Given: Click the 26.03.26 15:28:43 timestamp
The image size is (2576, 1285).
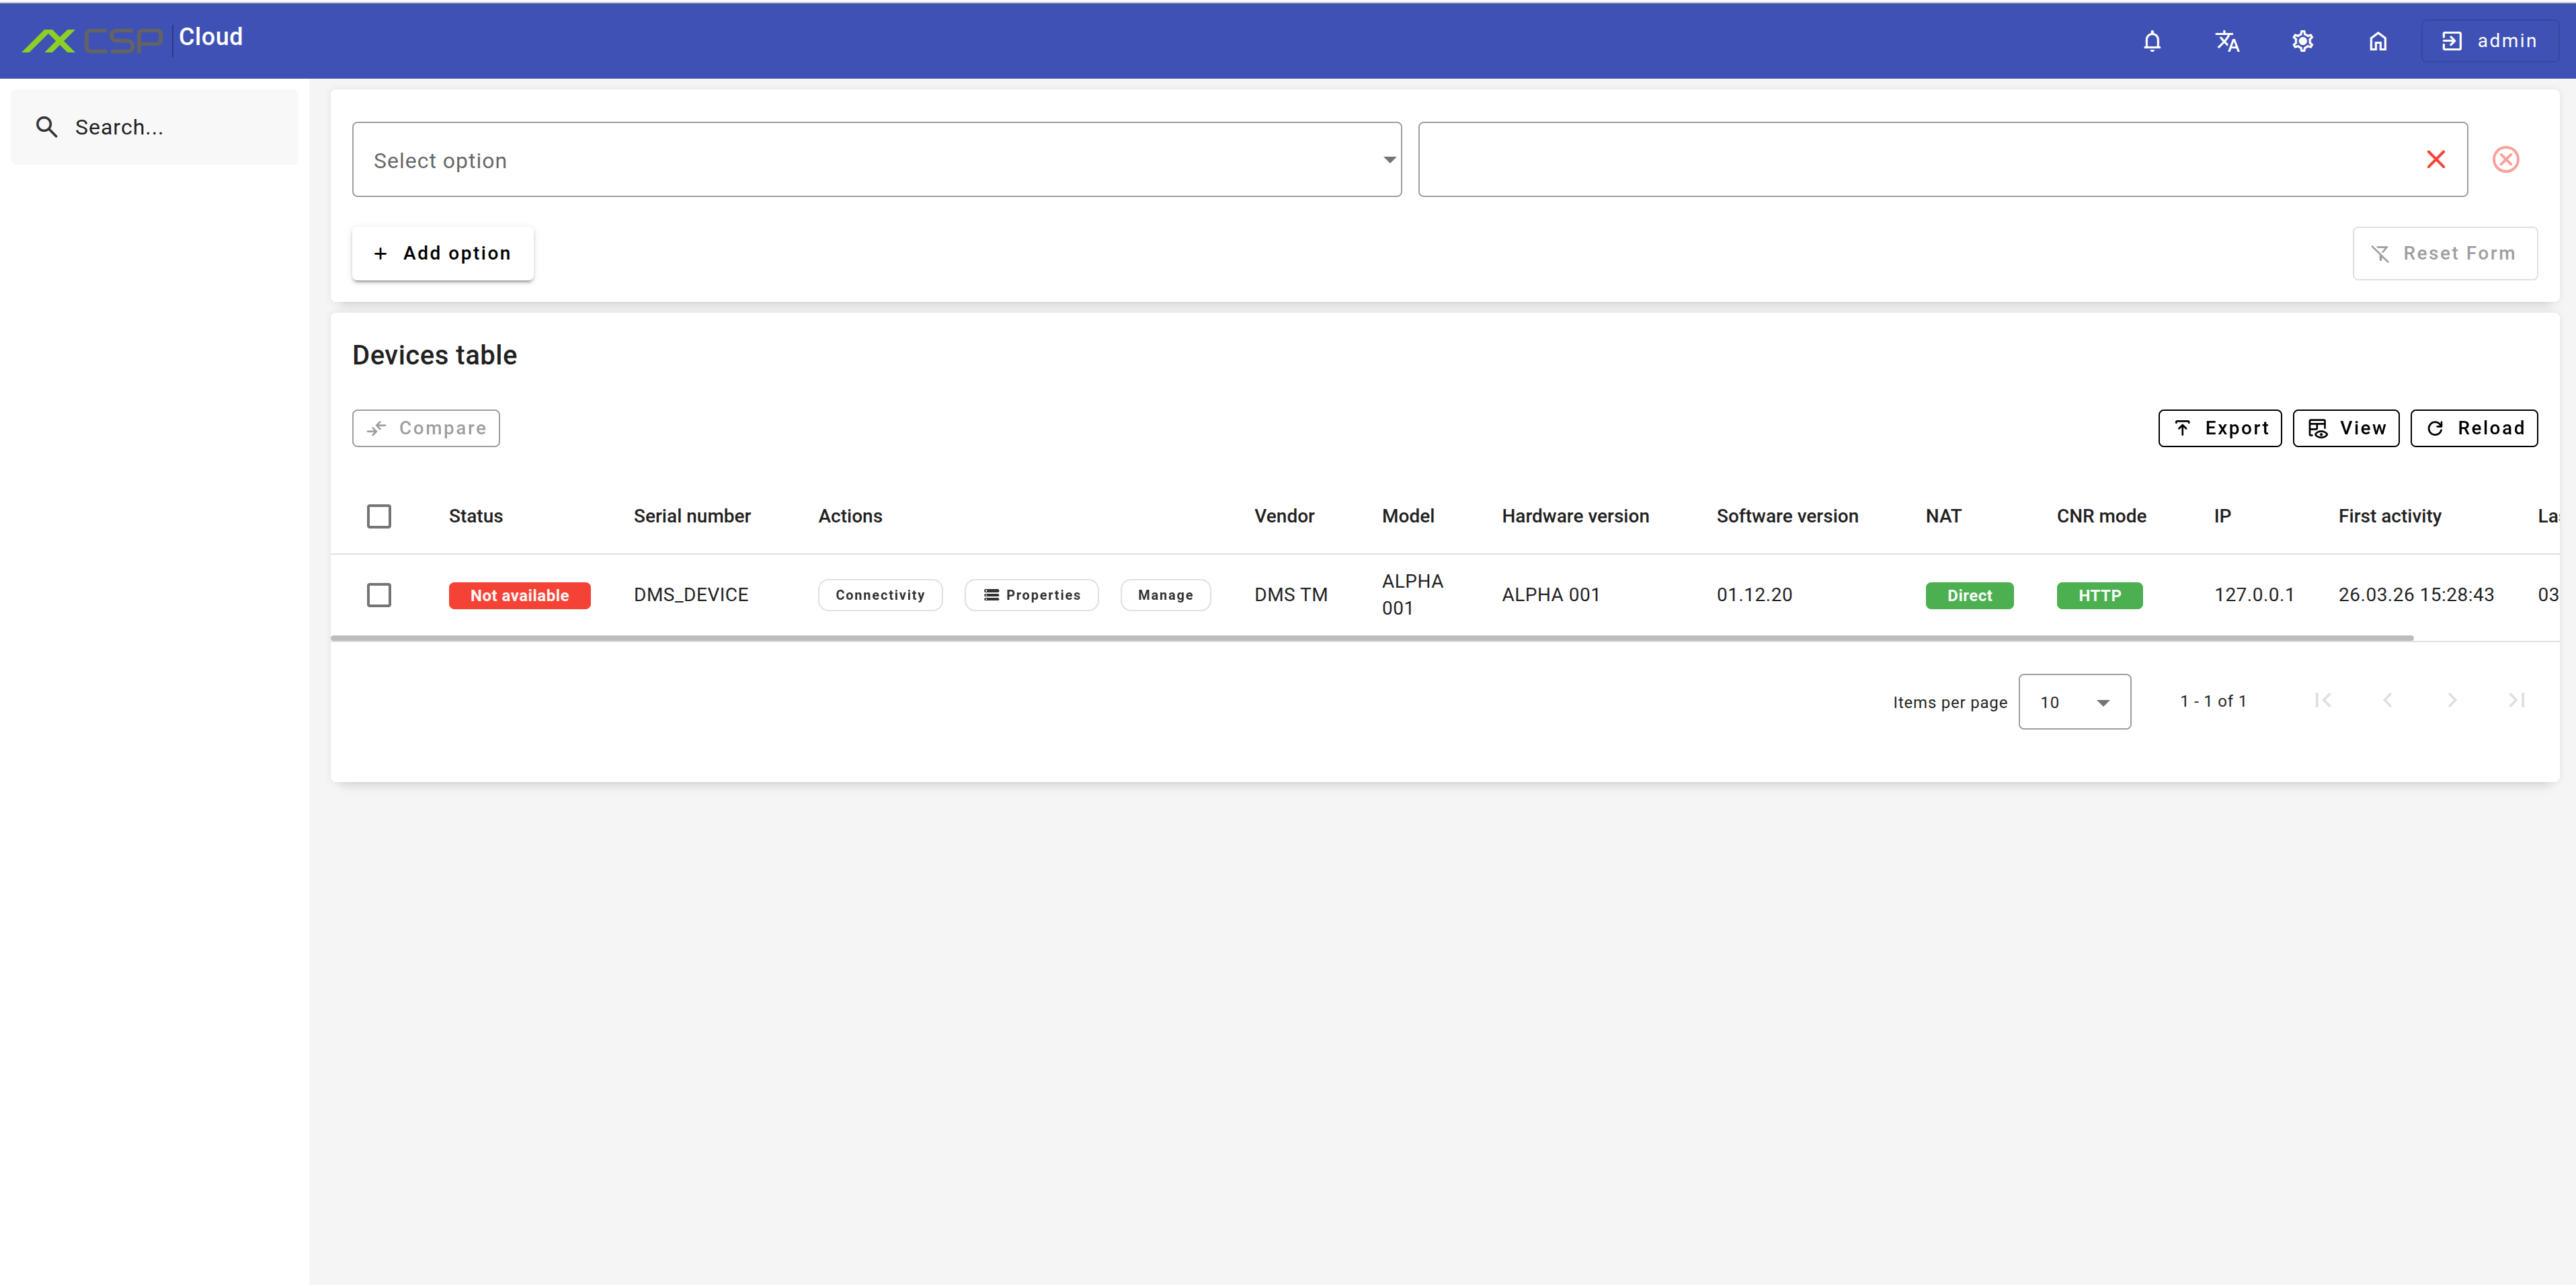Looking at the screenshot, I should pyautogui.click(x=2416, y=595).
